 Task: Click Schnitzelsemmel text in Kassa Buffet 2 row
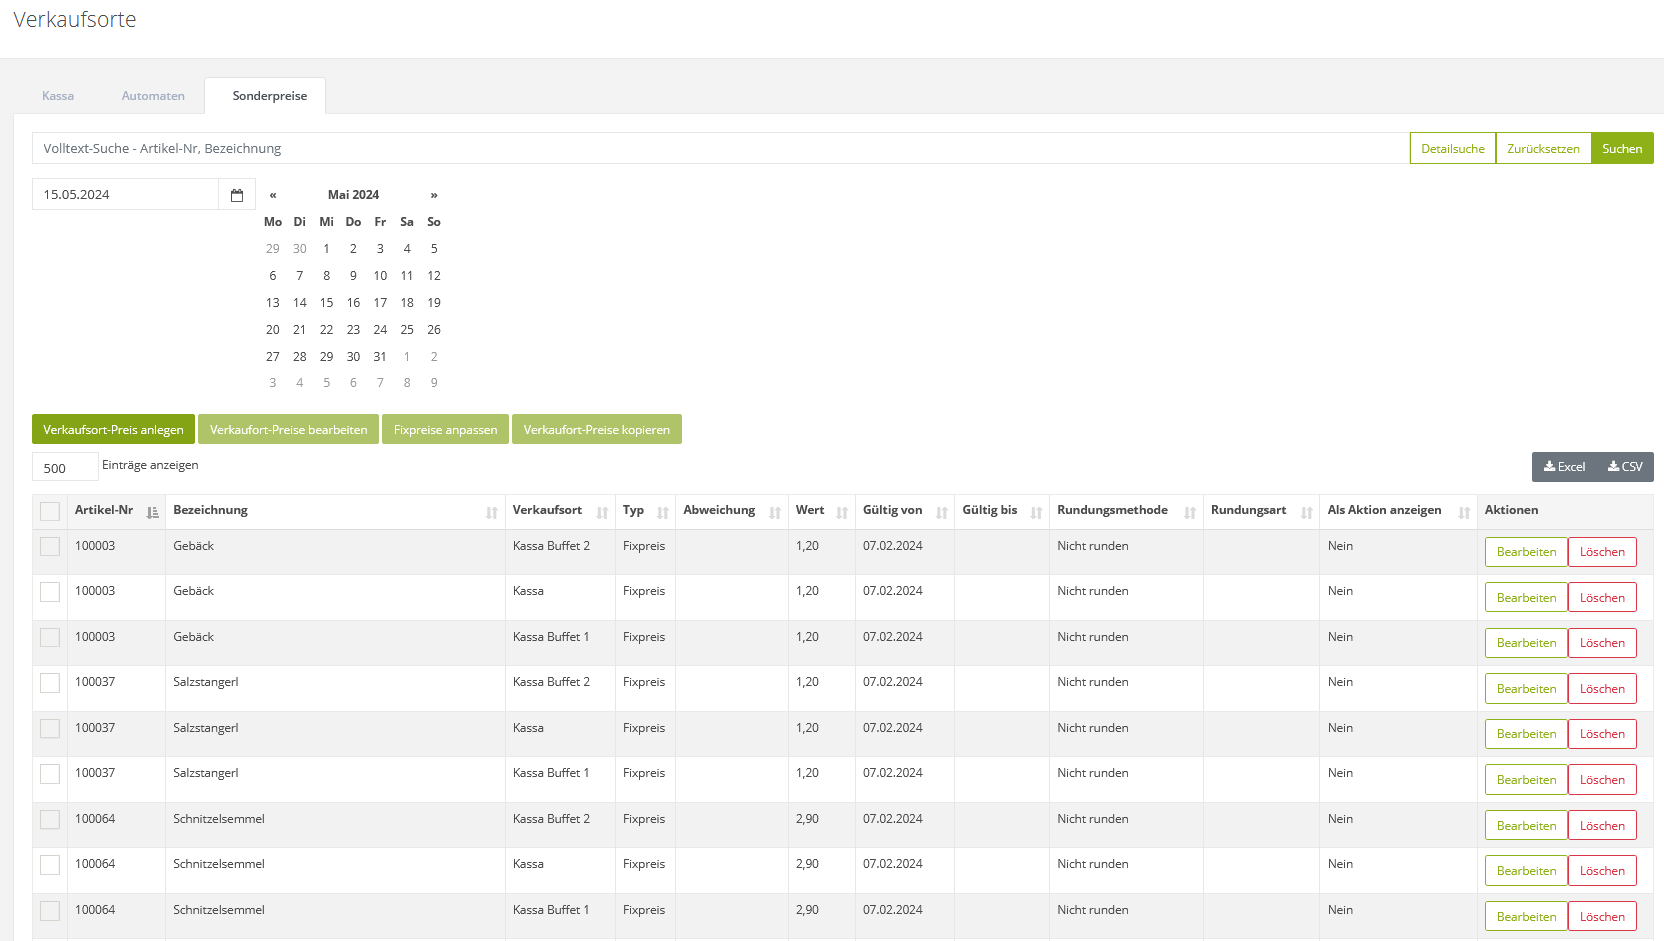point(219,819)
